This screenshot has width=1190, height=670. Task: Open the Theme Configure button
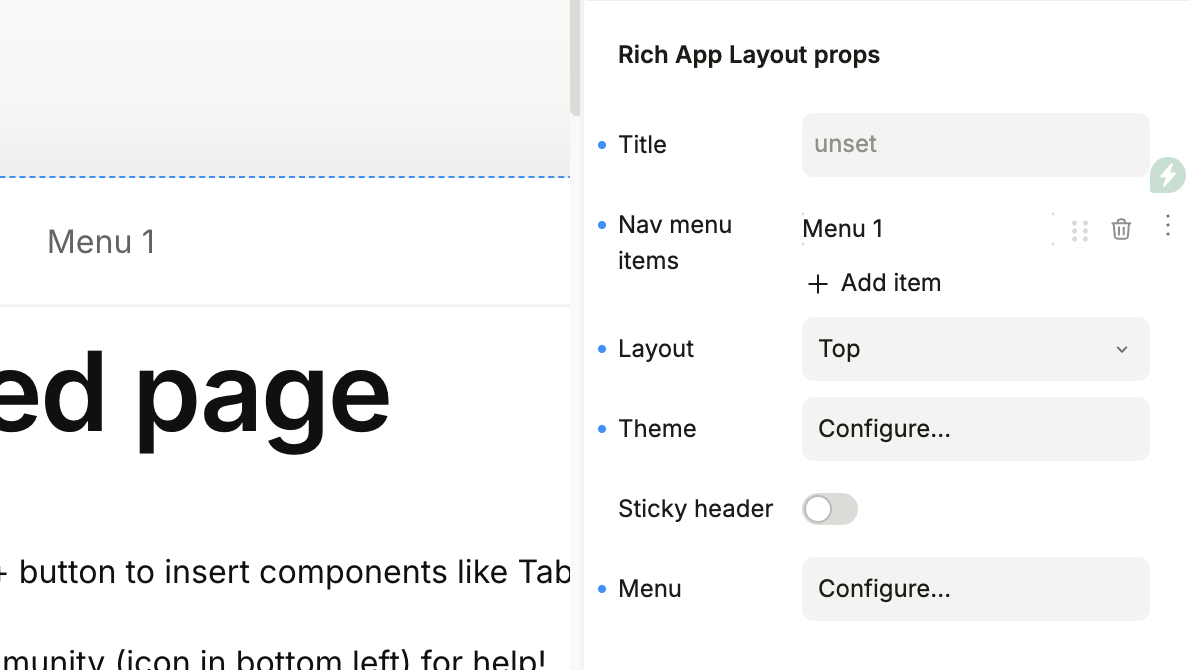point(975,429)
